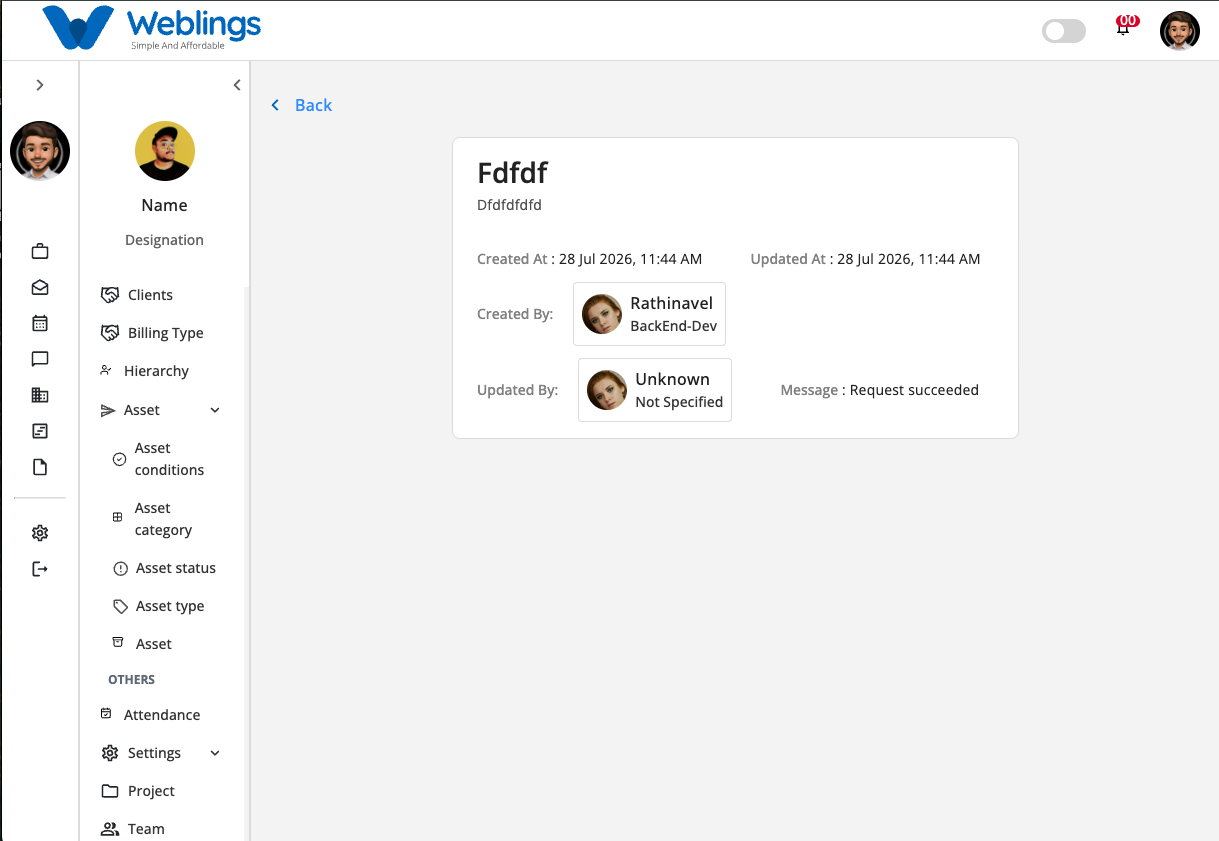Expand the left icon rail with chevron
Screen dimensions: 1219x841
click(40, 85)
